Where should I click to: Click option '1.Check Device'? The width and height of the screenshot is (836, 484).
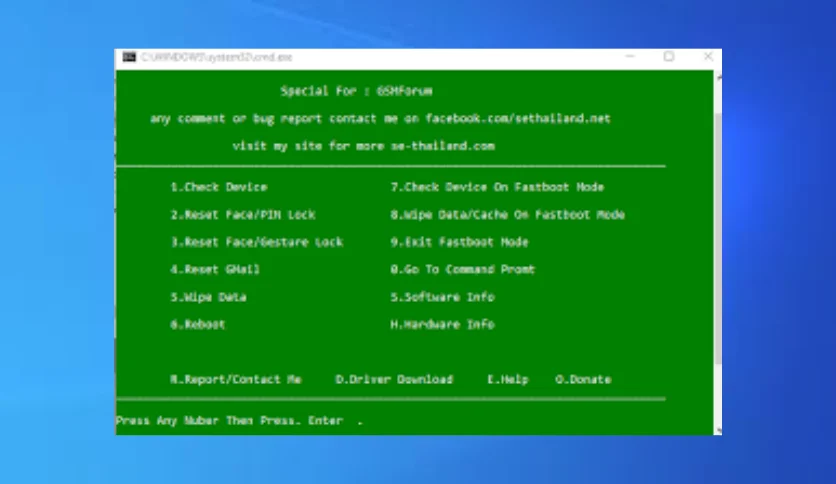point(219,187)
